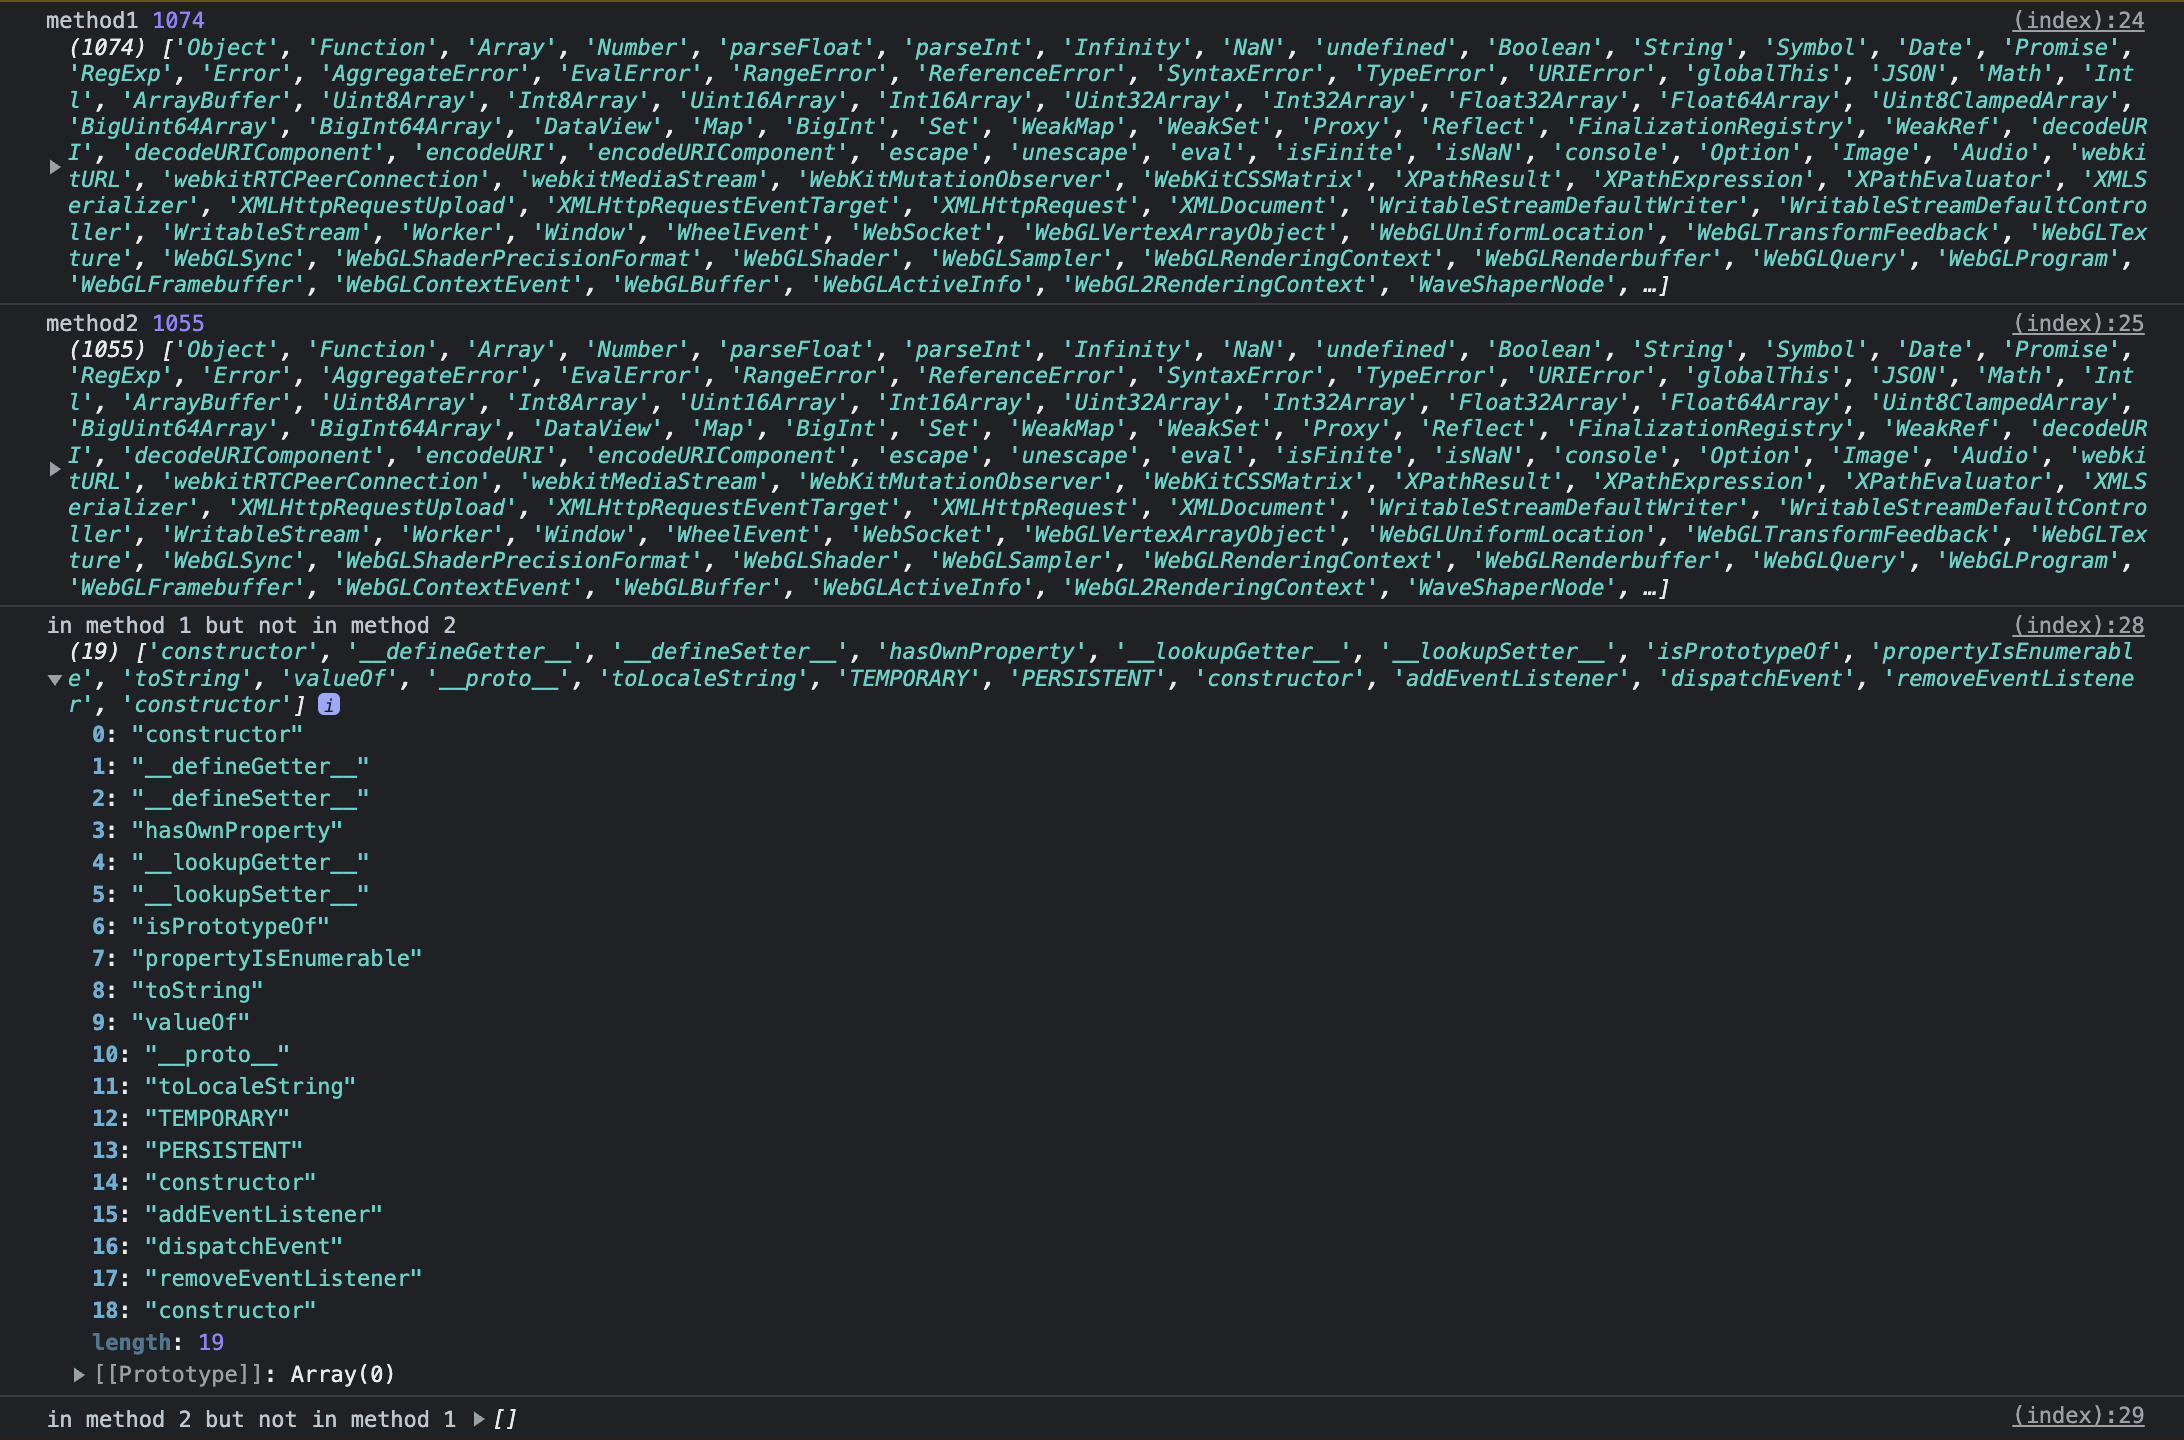Click the "PERSISTENT" array entry
The width and height of the screenshot is (2184, 1440).
[222, 1150]
